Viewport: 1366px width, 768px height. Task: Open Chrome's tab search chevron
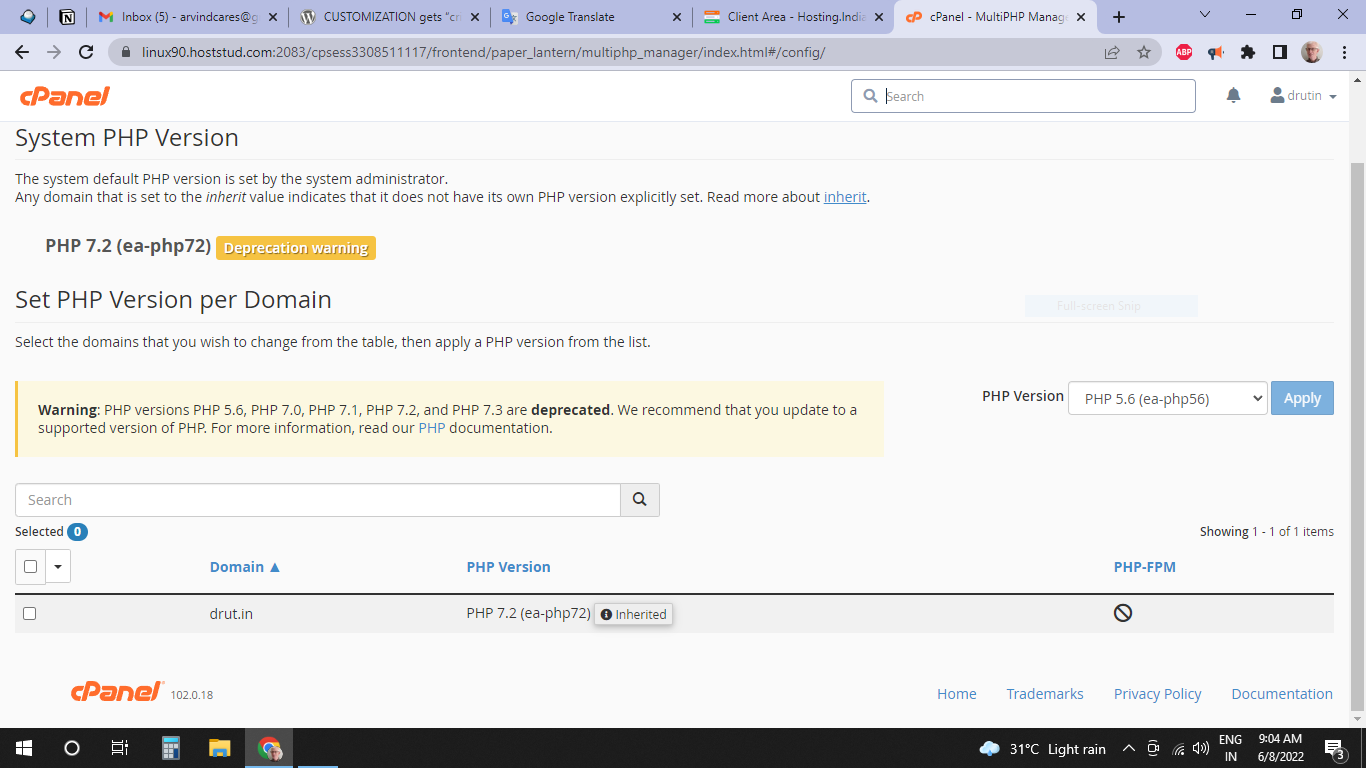[1204, 15]
